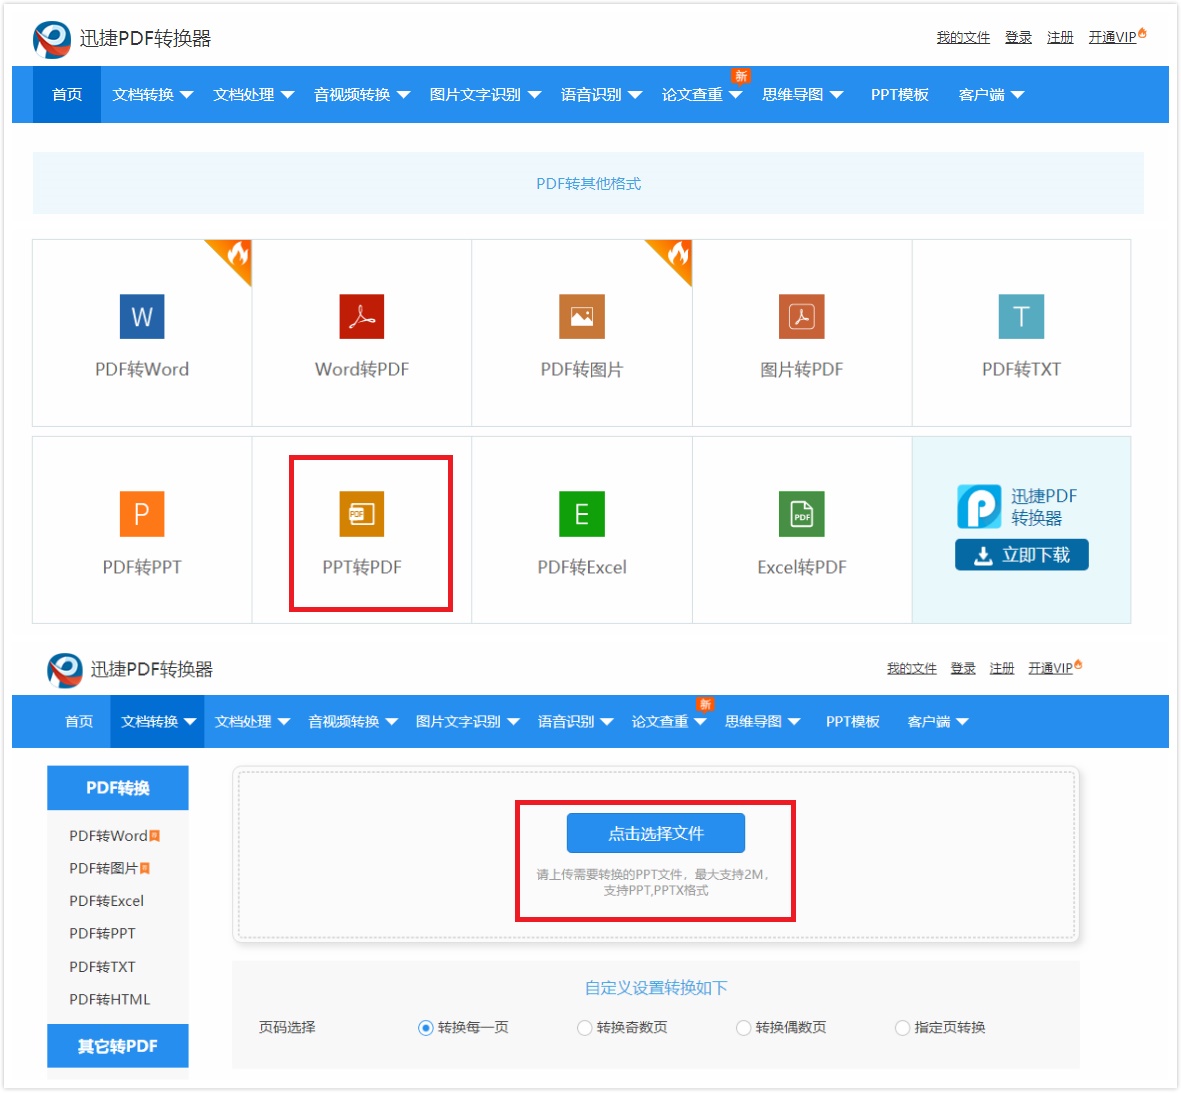
Task: Open the PDF转Word blue W icon
Action: pyautogui.click(x=142, y=316)
